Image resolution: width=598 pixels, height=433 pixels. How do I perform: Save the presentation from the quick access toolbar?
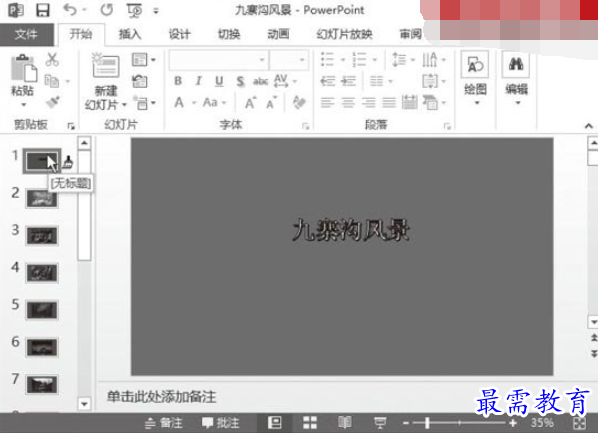pos(42,10)
